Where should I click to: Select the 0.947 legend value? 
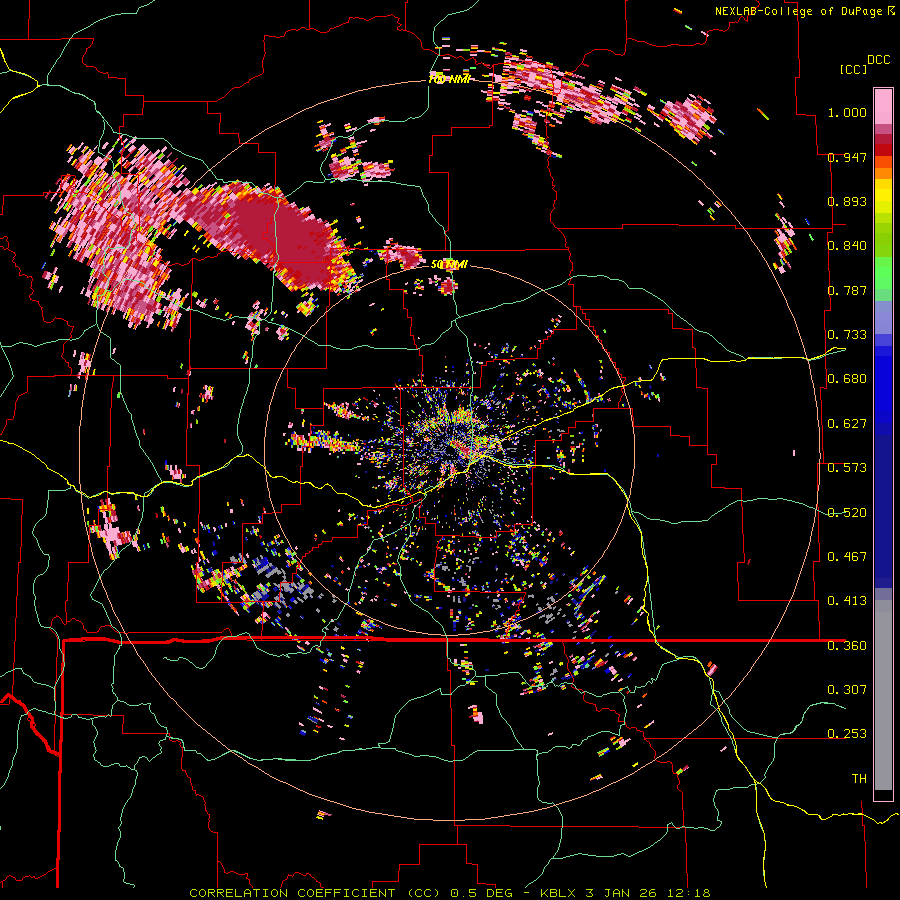pos(847,157)
